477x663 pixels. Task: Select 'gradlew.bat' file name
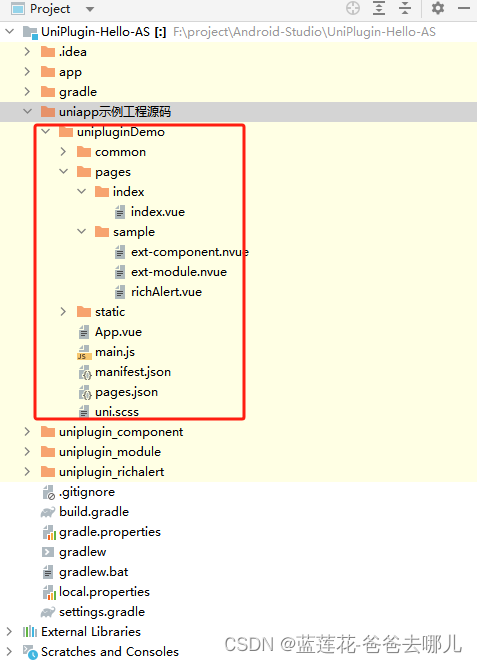point(93,572)
